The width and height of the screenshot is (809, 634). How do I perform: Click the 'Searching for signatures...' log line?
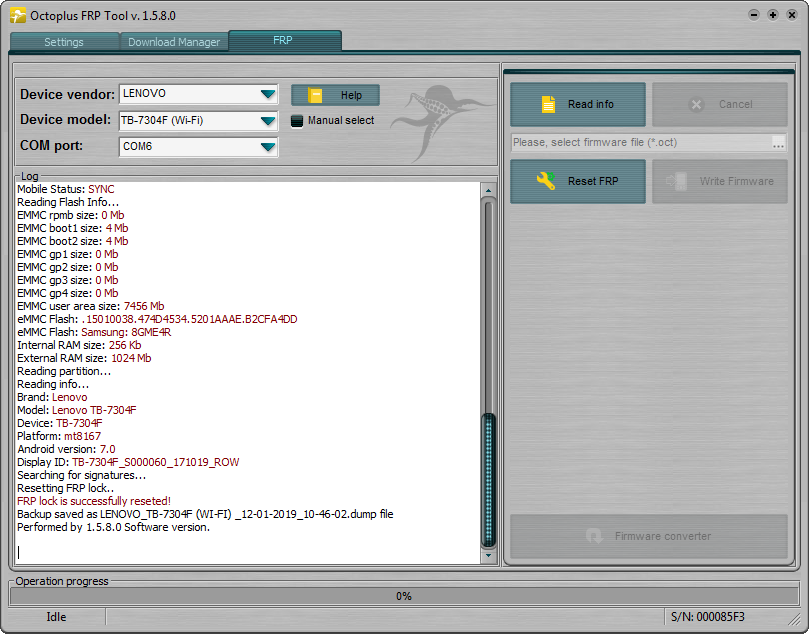[82, 475]
